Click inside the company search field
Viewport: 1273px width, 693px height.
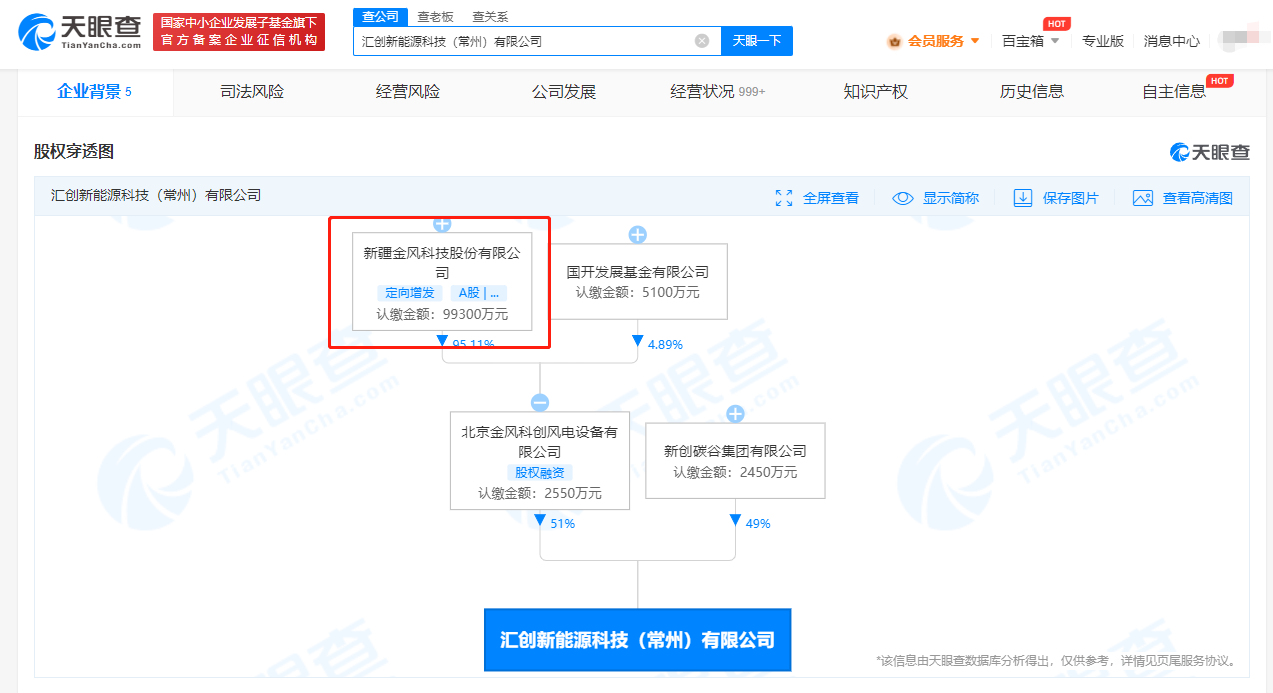520,41
